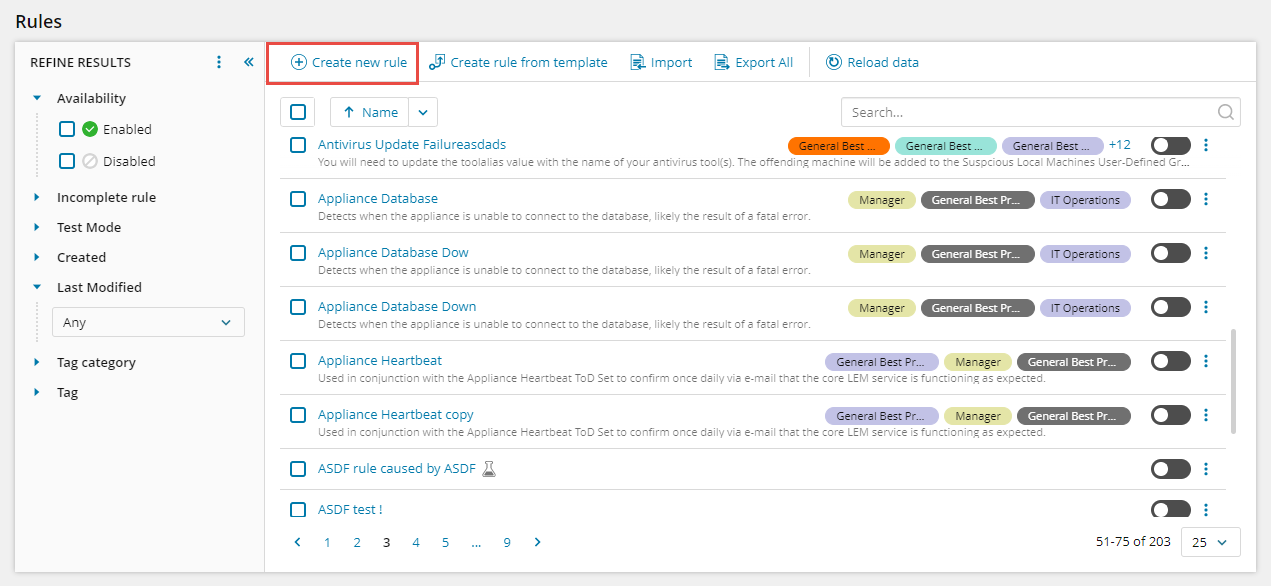
Task: Go to page 4 of results
Action: click(416, 543)
